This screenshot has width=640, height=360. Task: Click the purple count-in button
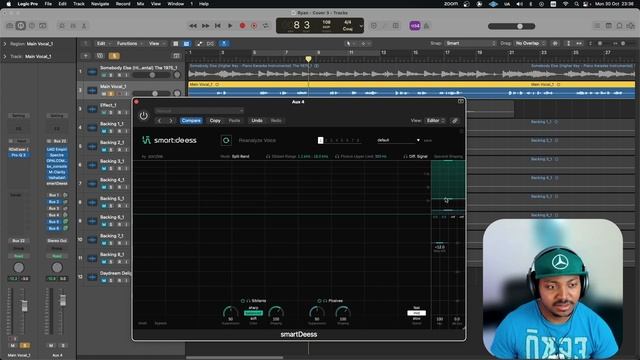415,26
